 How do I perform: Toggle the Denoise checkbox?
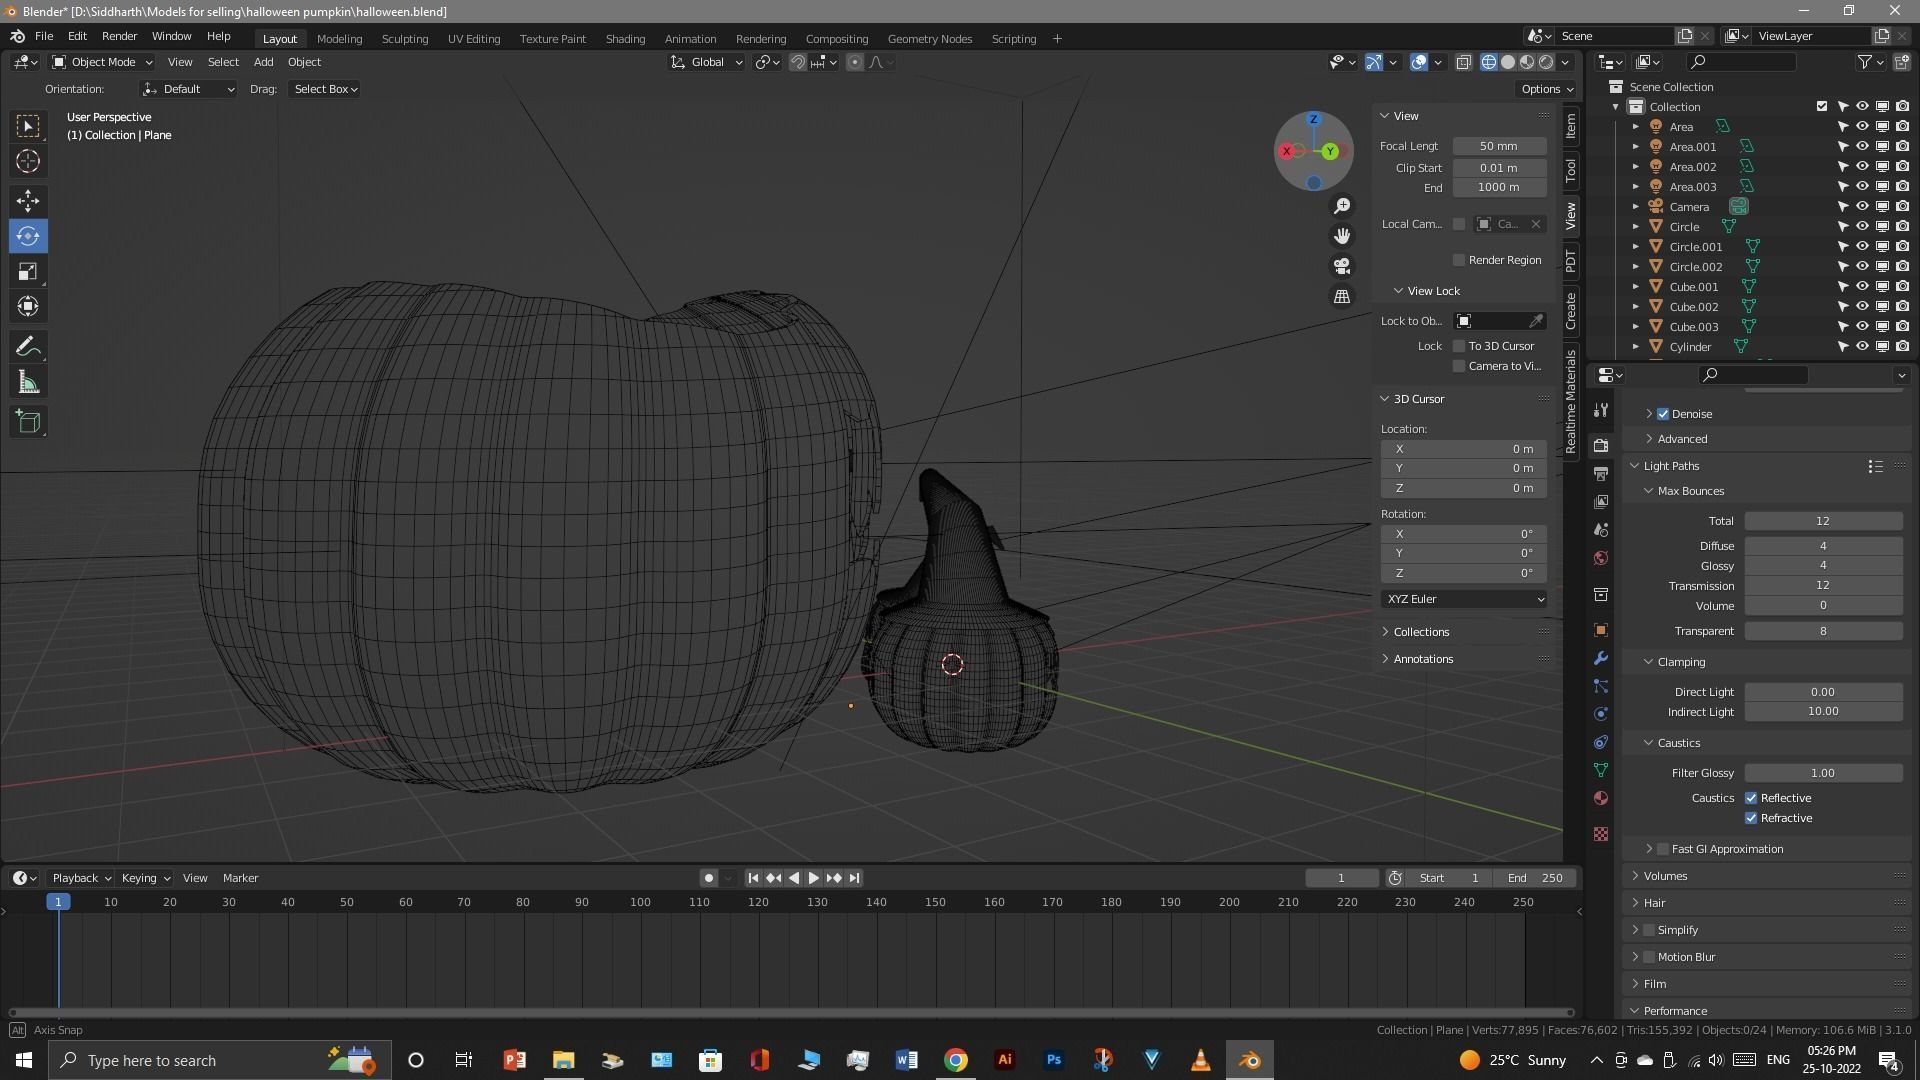pos(1663,414)
